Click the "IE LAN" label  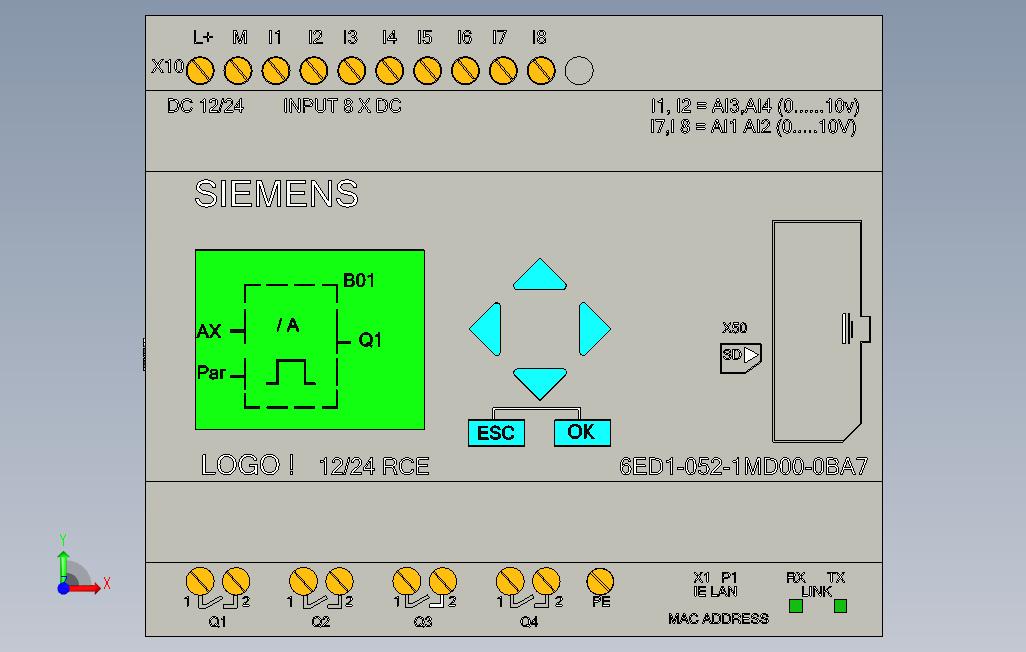point(715,591)
